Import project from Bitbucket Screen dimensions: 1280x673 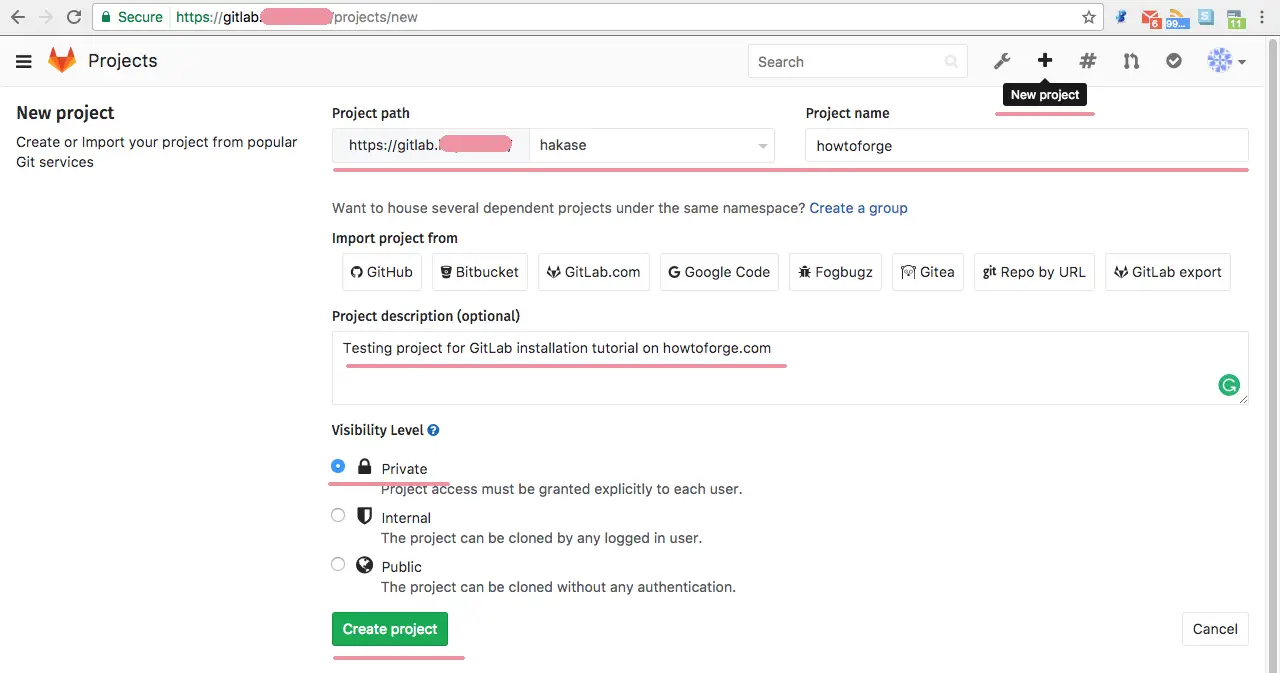(480, 272)
